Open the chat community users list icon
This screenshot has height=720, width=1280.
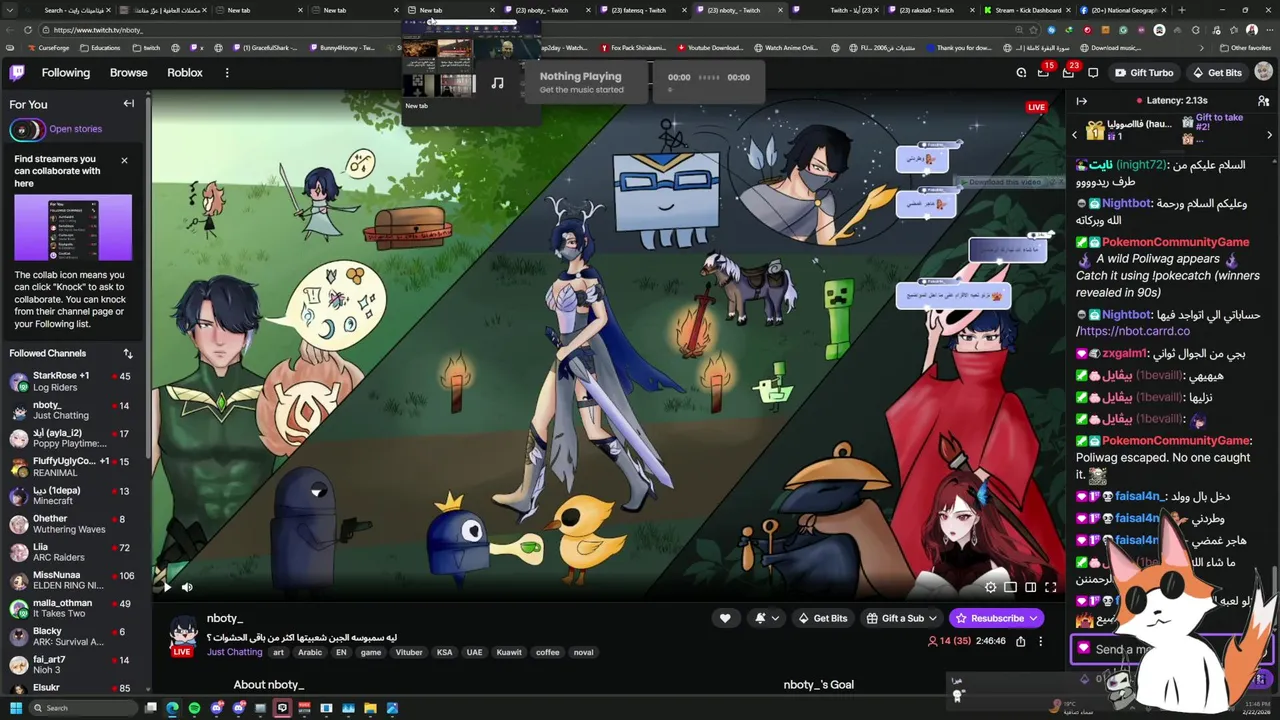click(1263, 100)
